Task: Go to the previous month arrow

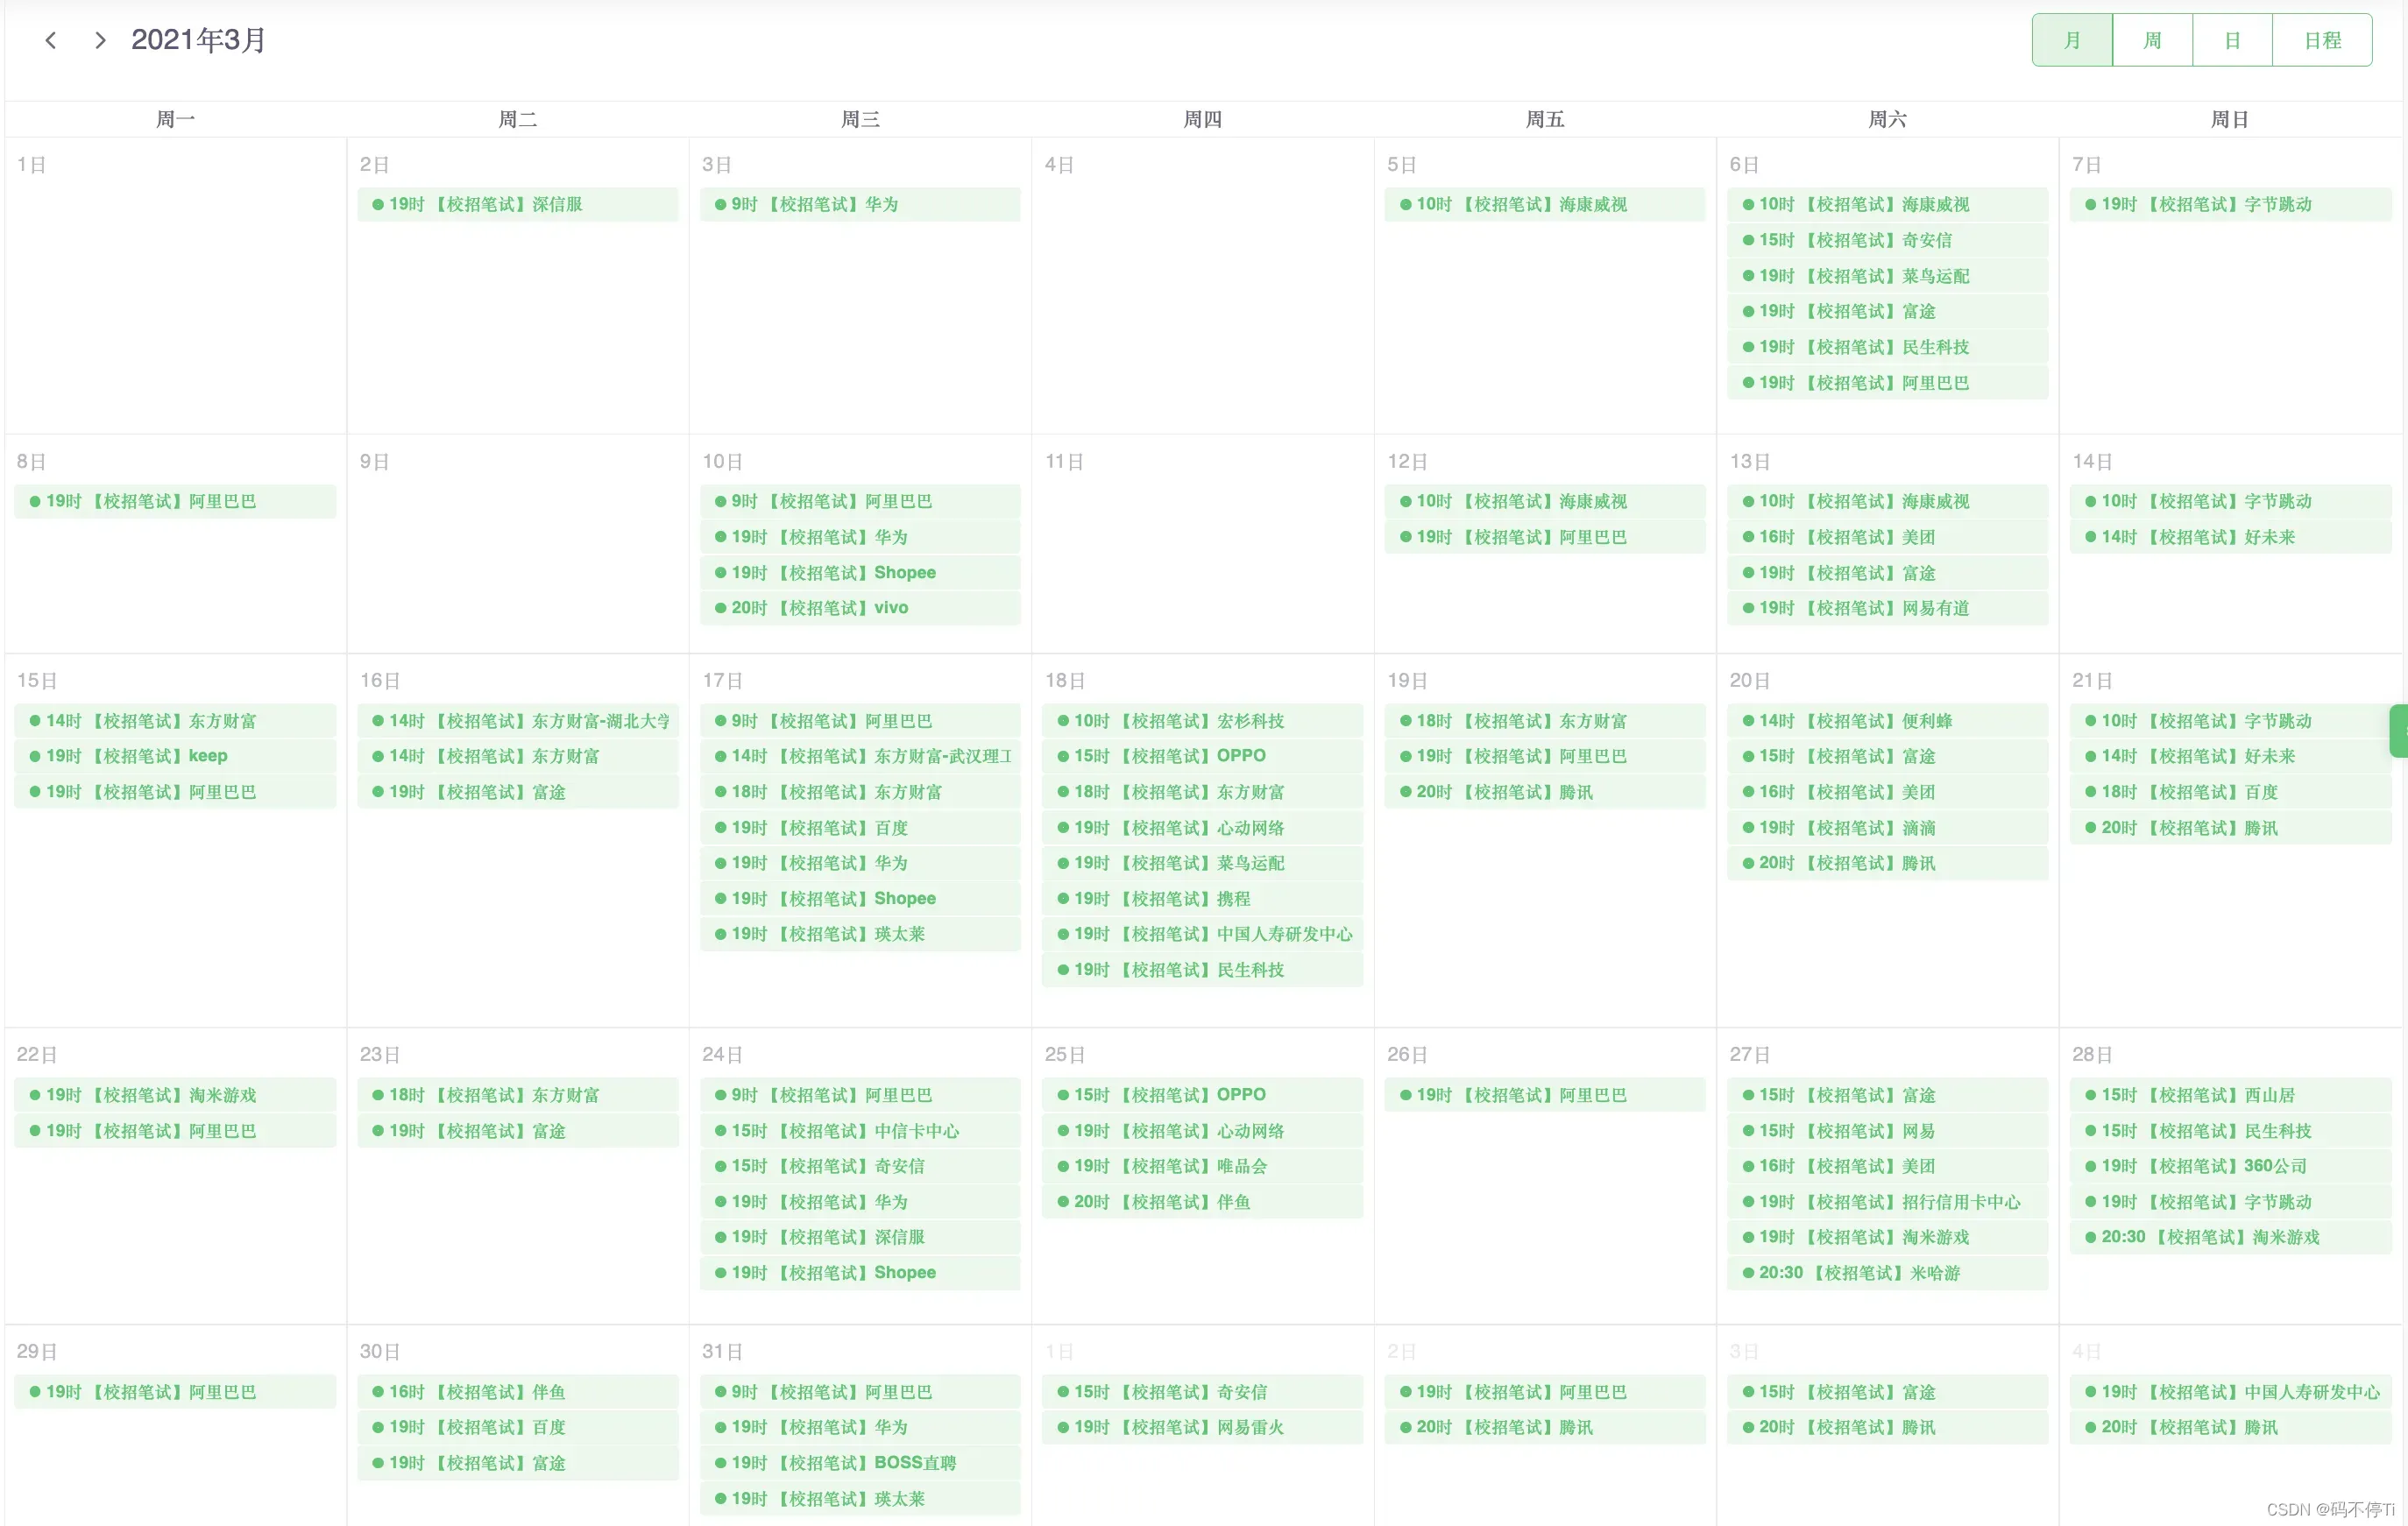Action: tap(51, 40)
